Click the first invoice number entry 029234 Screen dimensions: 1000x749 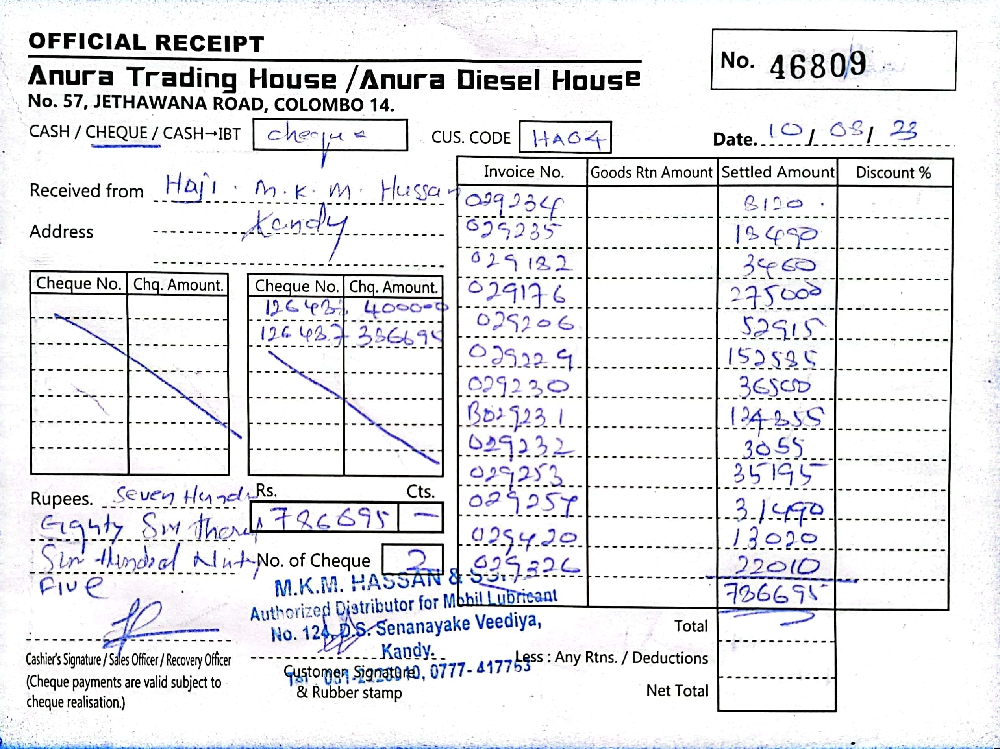coord(518,203)
